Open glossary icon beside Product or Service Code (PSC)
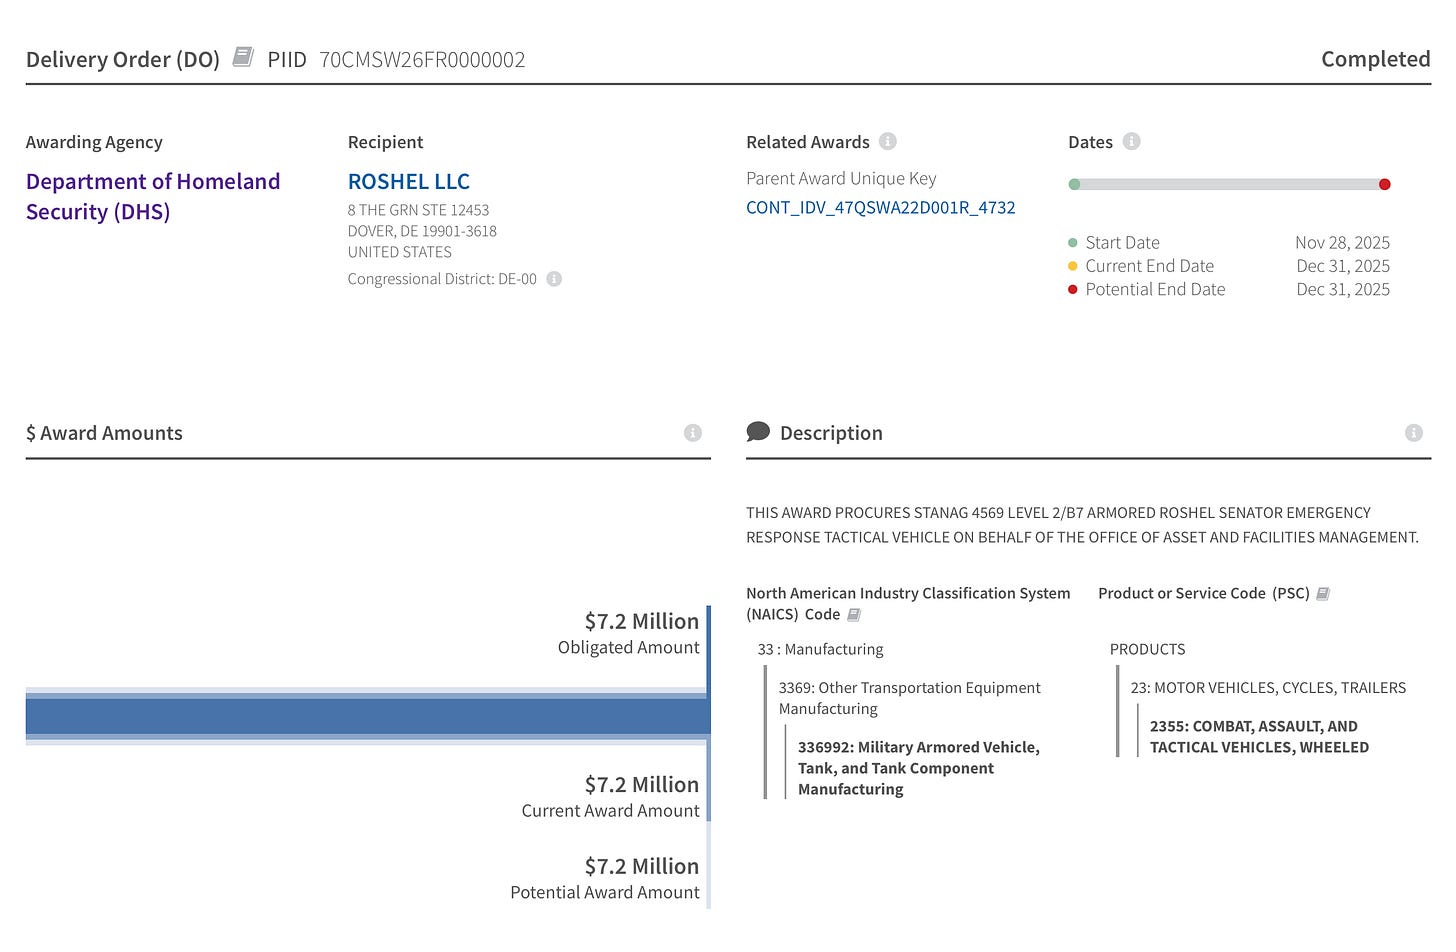This screenshot has height=952, width=1456. click(1323, 594)
